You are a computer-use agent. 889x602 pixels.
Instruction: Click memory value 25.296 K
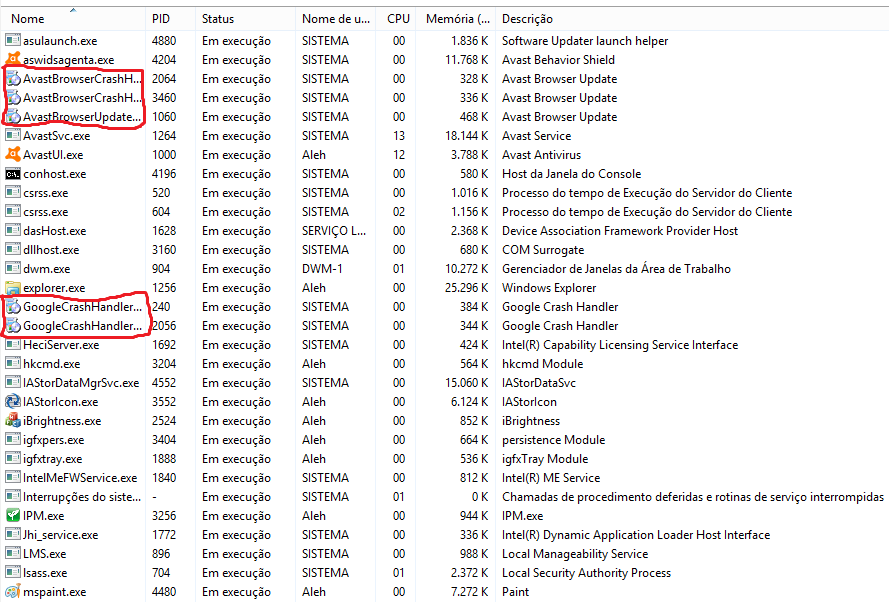point(466,288)
